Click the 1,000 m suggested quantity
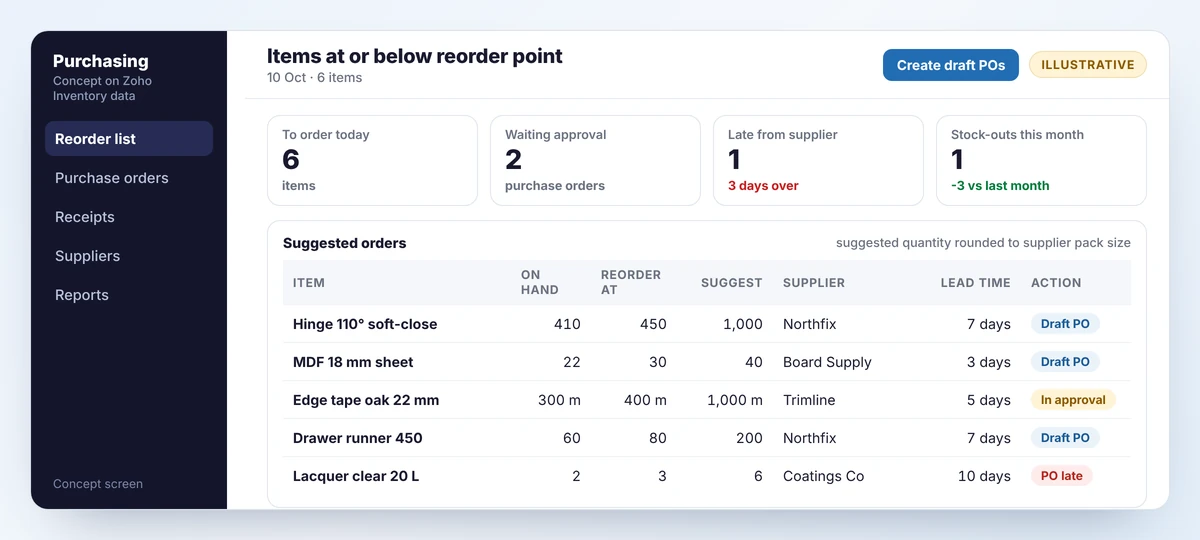 [x=735, y=400]
